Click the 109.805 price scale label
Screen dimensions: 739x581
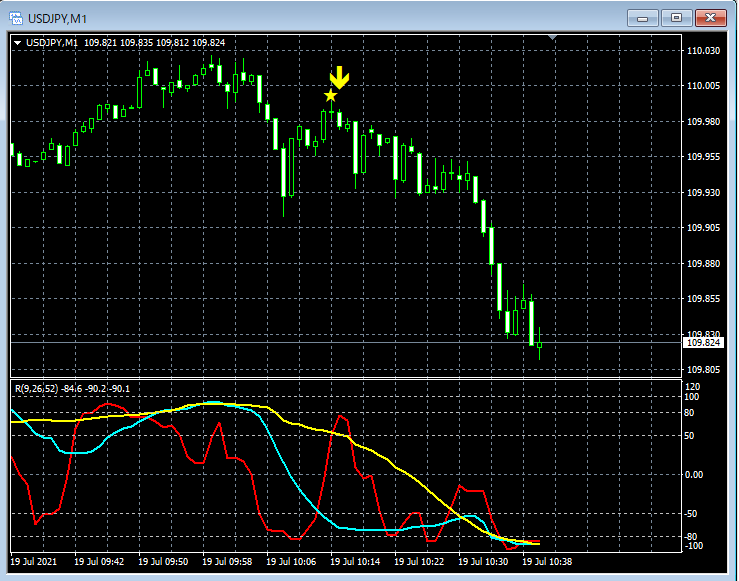[x=703, y=369]
